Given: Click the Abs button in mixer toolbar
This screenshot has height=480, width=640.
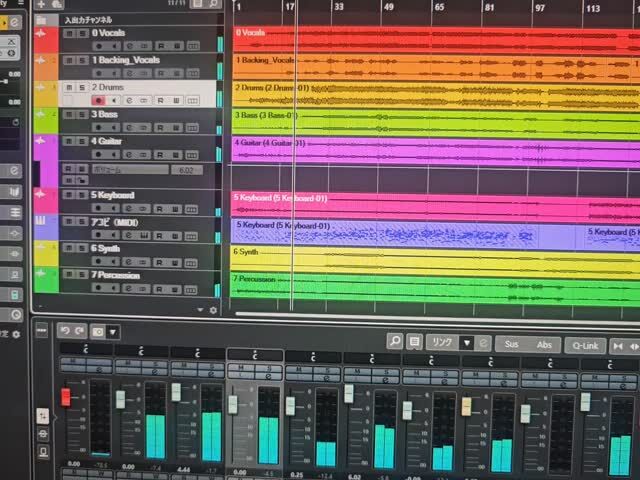Looking at the screenshot, I should click(x=544, y=345).
